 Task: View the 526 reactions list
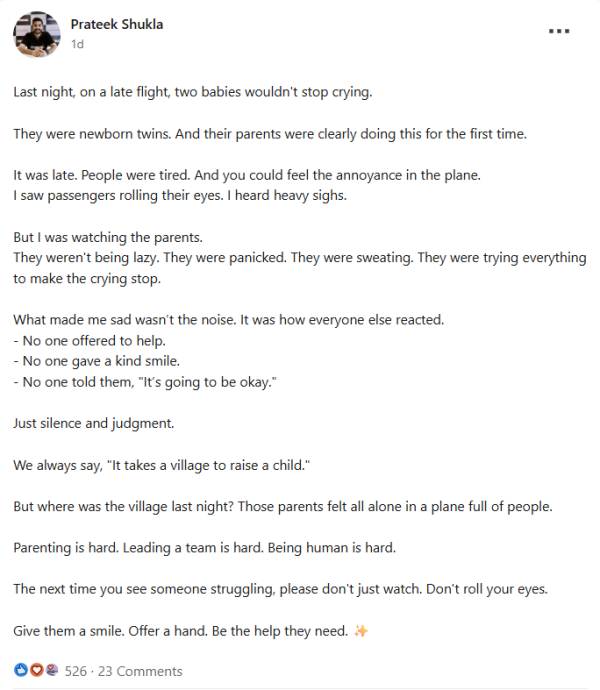point(76,671)
